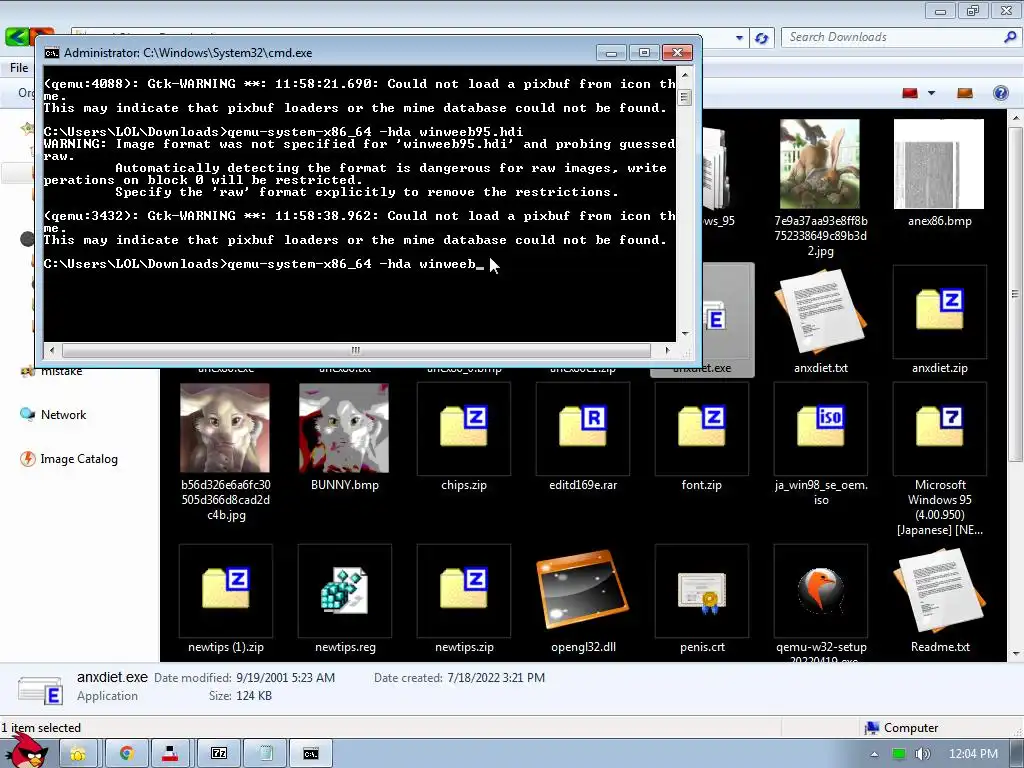Screen dimensions: 1024x768
Task: Select the 7e9a37aa93e8ff8b jpg image thumbnail
Action: [820, 164]
